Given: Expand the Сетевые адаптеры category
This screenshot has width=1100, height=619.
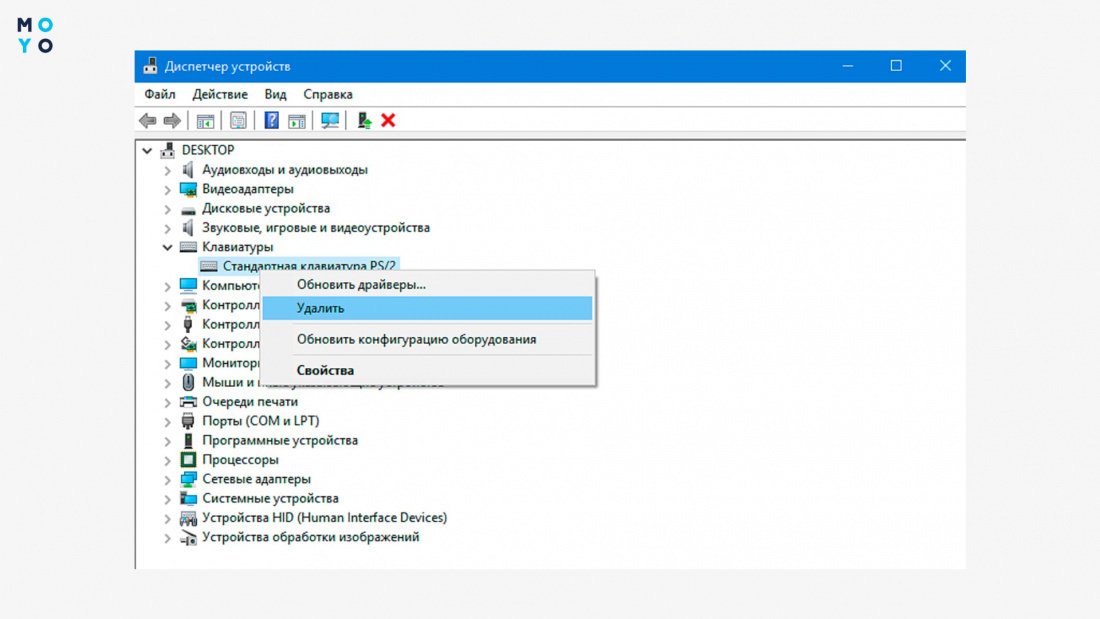Looking at the screenshot, I should (167, 479).
